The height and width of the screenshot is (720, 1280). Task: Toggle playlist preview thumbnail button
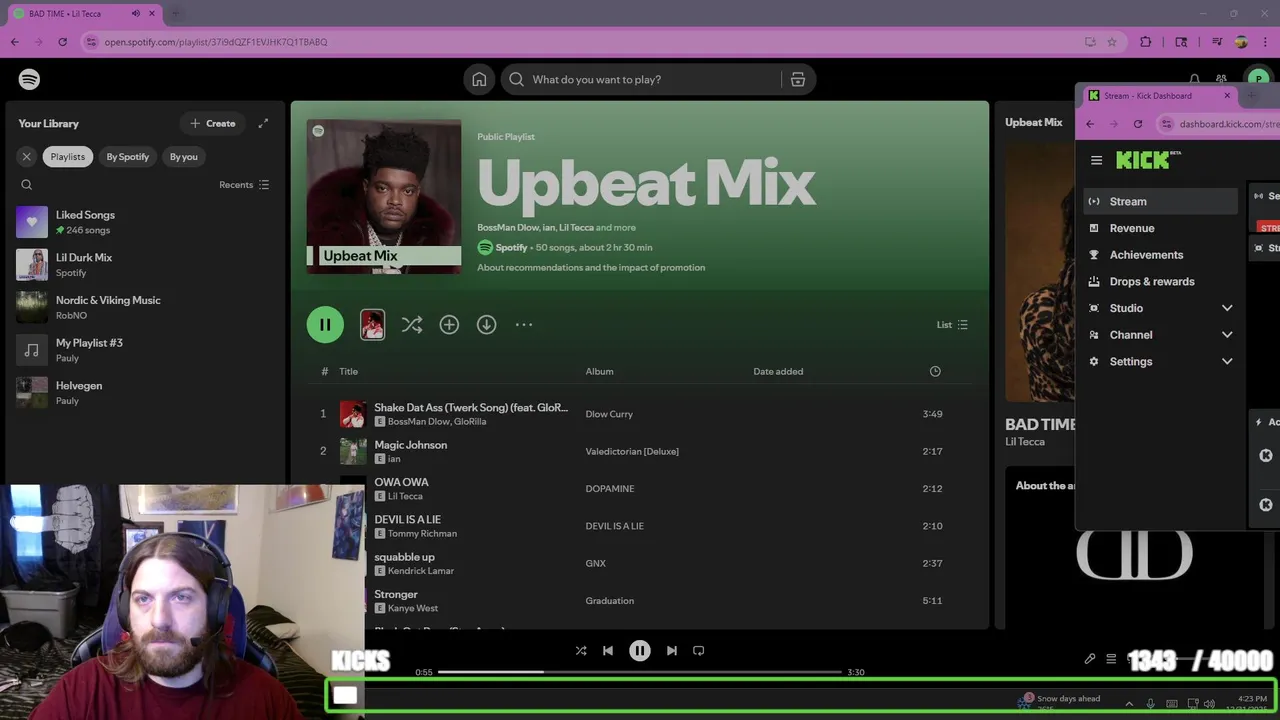[372, 324]
